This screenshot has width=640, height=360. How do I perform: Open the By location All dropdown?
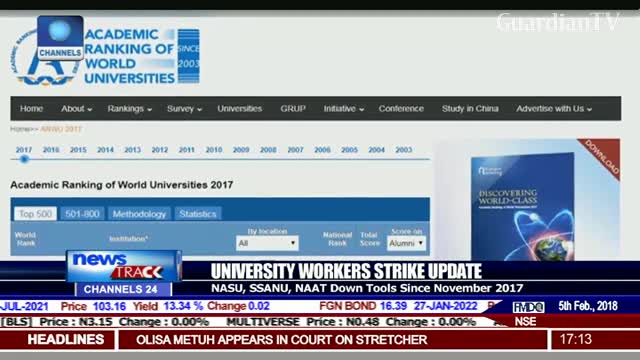tap(267, 243)
